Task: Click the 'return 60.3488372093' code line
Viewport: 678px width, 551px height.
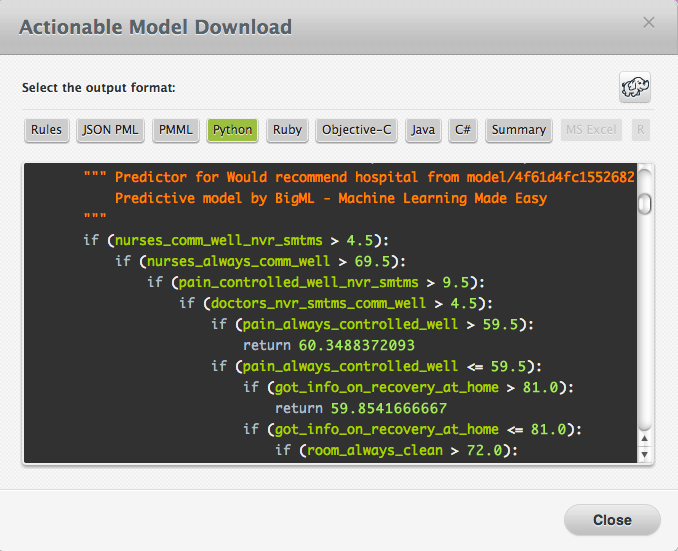Action: [x=314, y=345]
